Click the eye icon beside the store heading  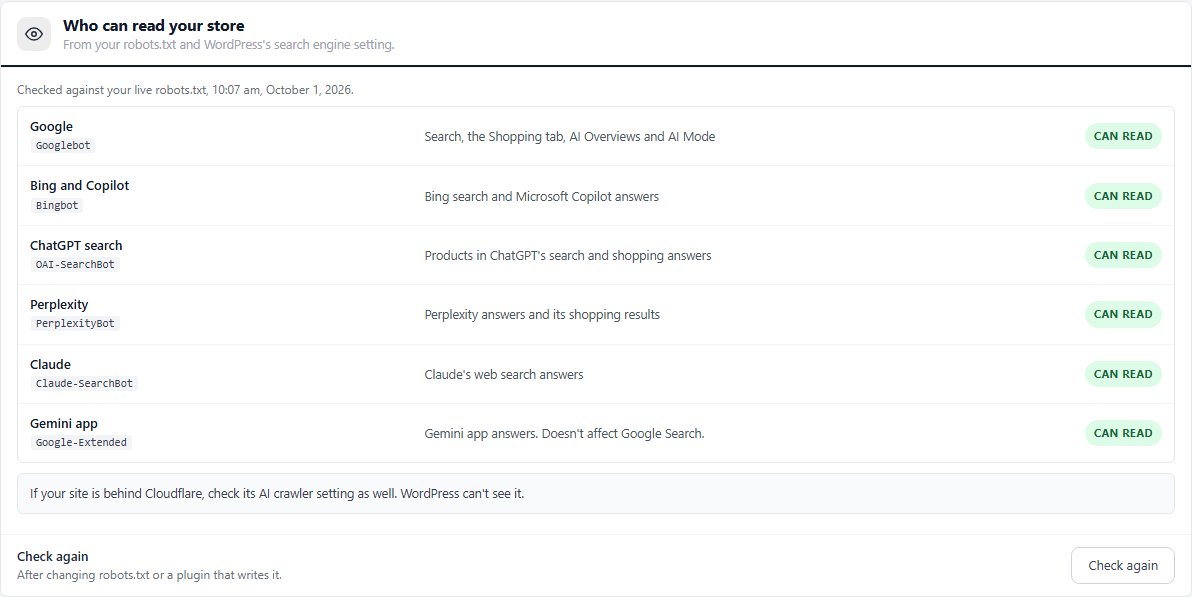[34, 34]
